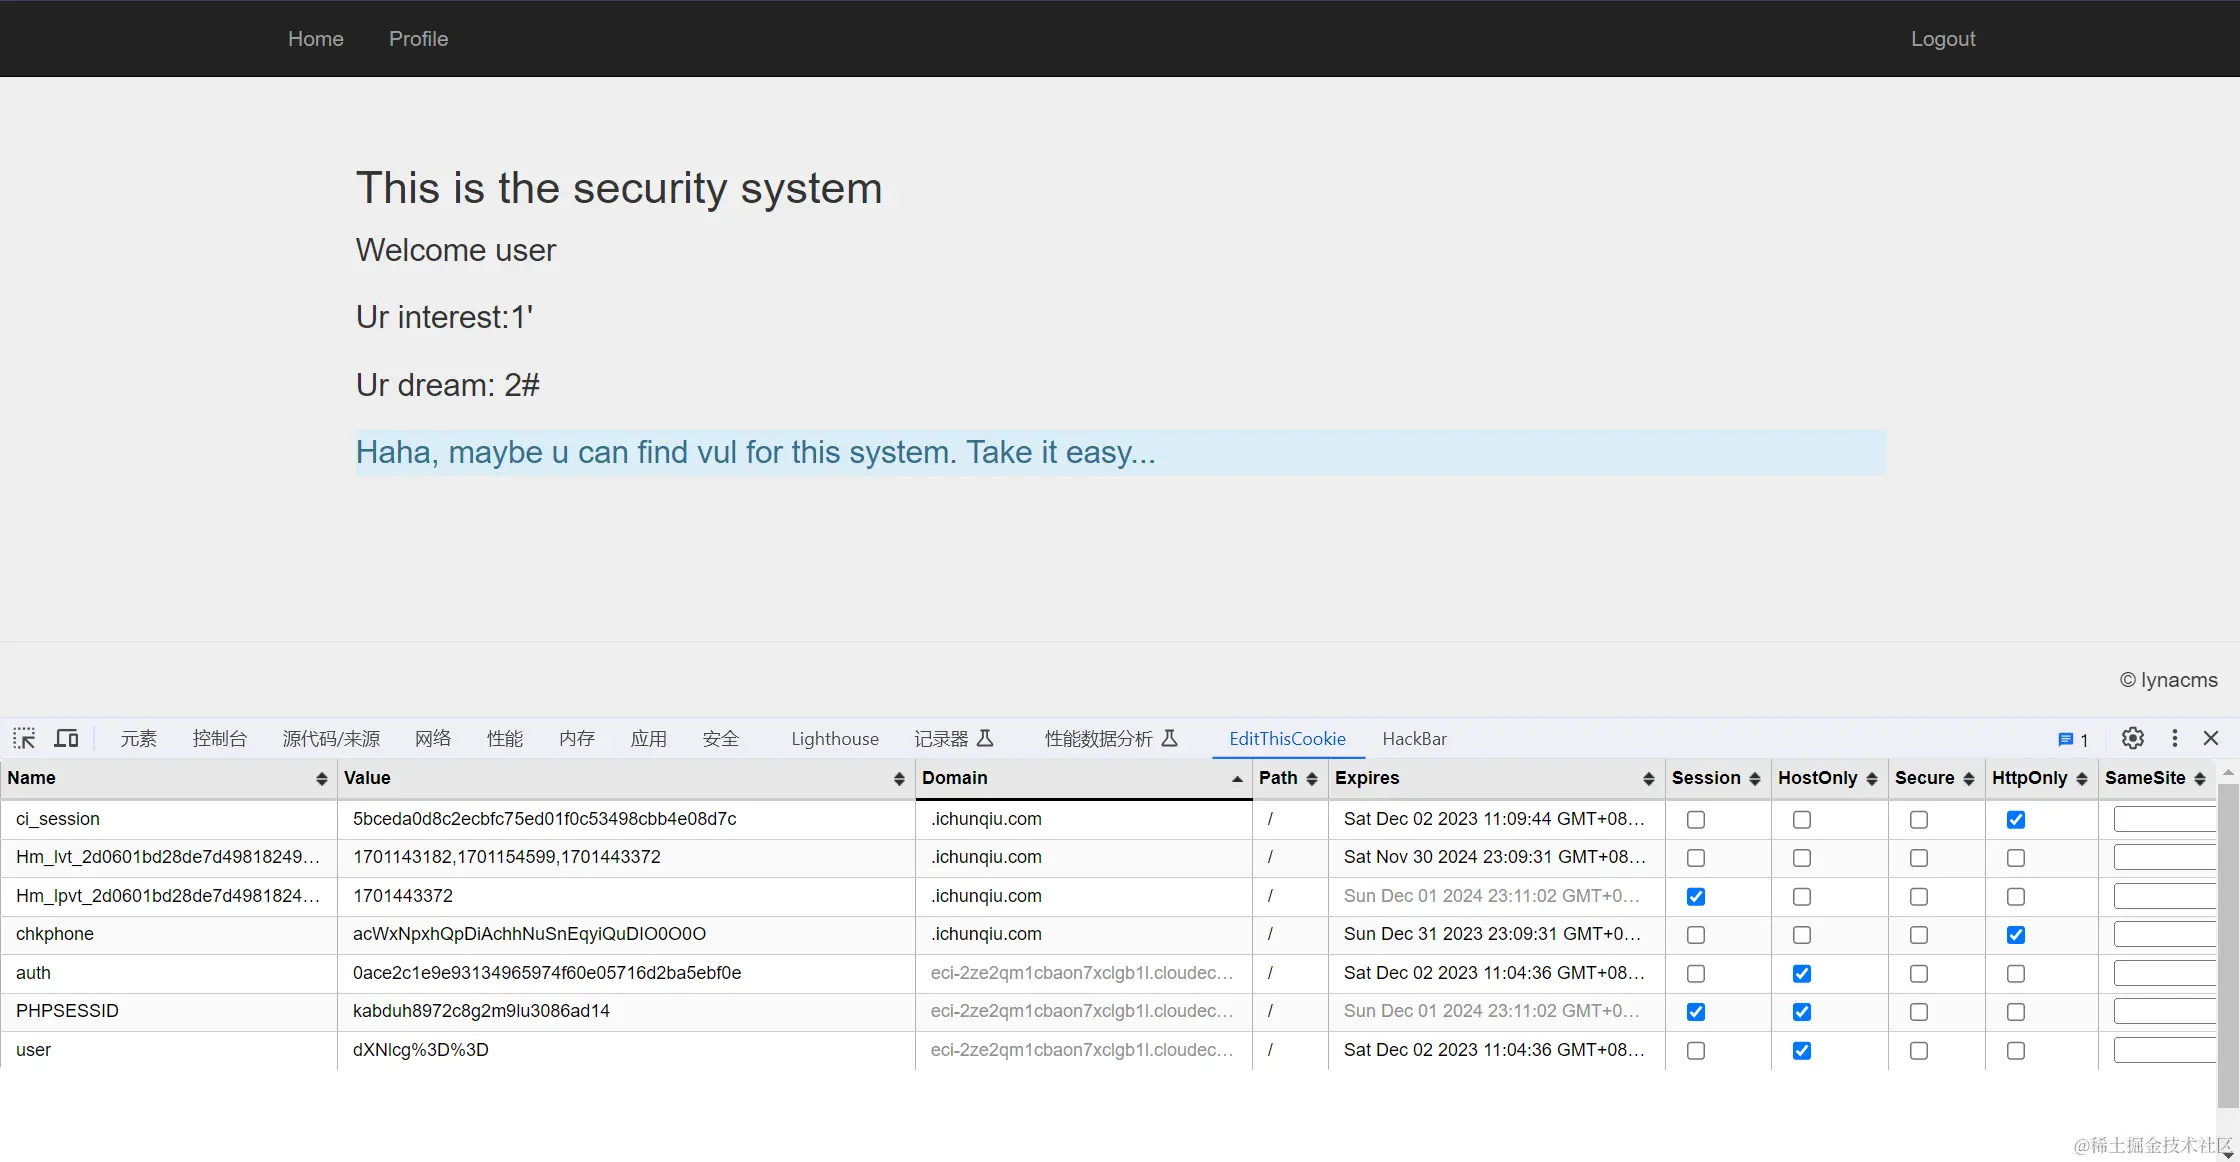Open SameSite dropdown for ci_session row

(2164, 820)
